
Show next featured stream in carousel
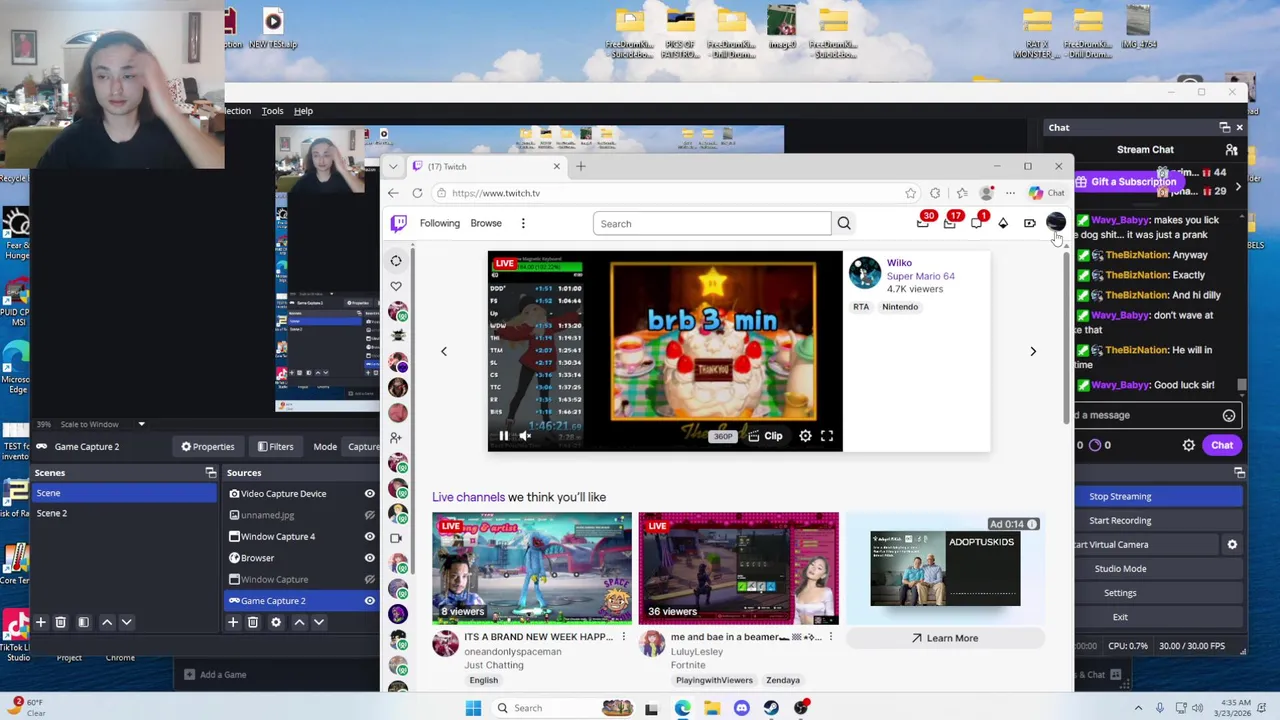(1033, 351)
